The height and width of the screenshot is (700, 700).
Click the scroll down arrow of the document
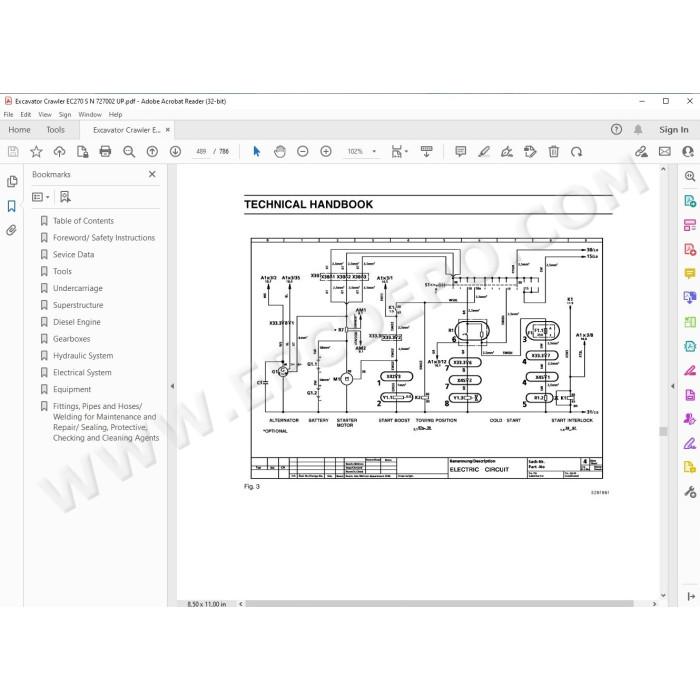(x=663, y=595)
